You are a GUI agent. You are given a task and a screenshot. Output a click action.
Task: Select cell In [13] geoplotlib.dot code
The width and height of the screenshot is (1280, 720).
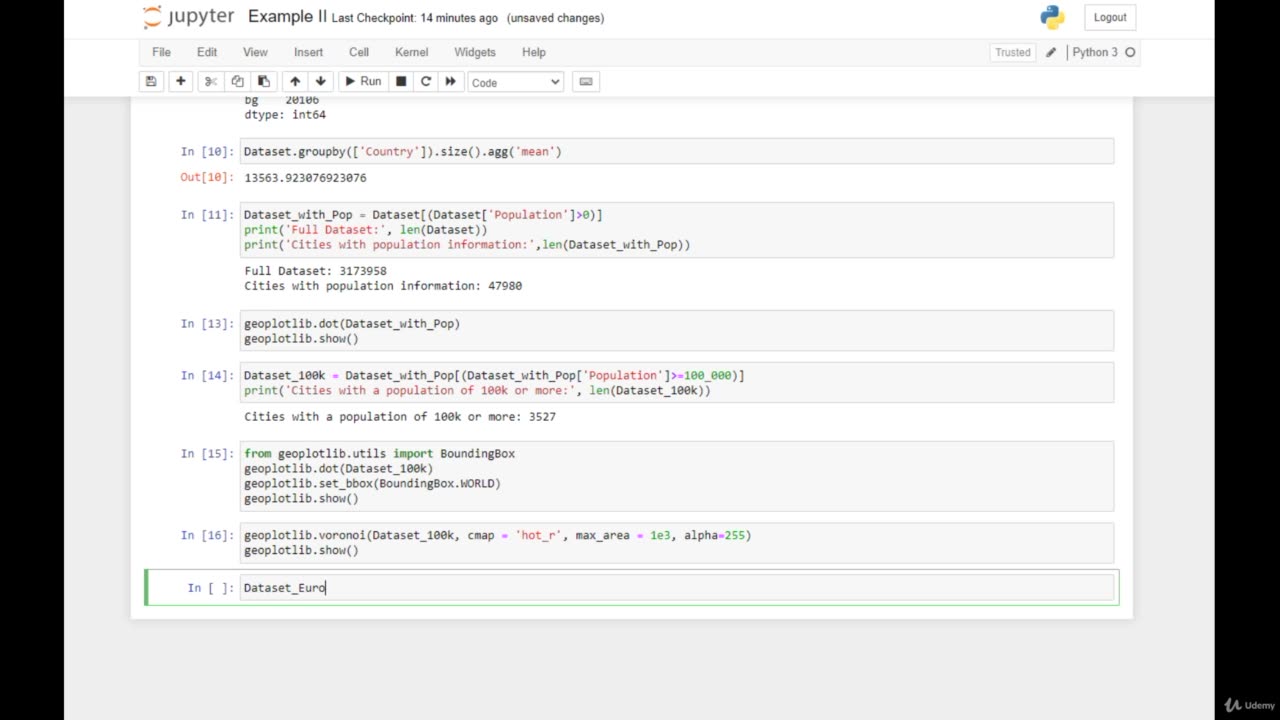click(x=677, y=331)
